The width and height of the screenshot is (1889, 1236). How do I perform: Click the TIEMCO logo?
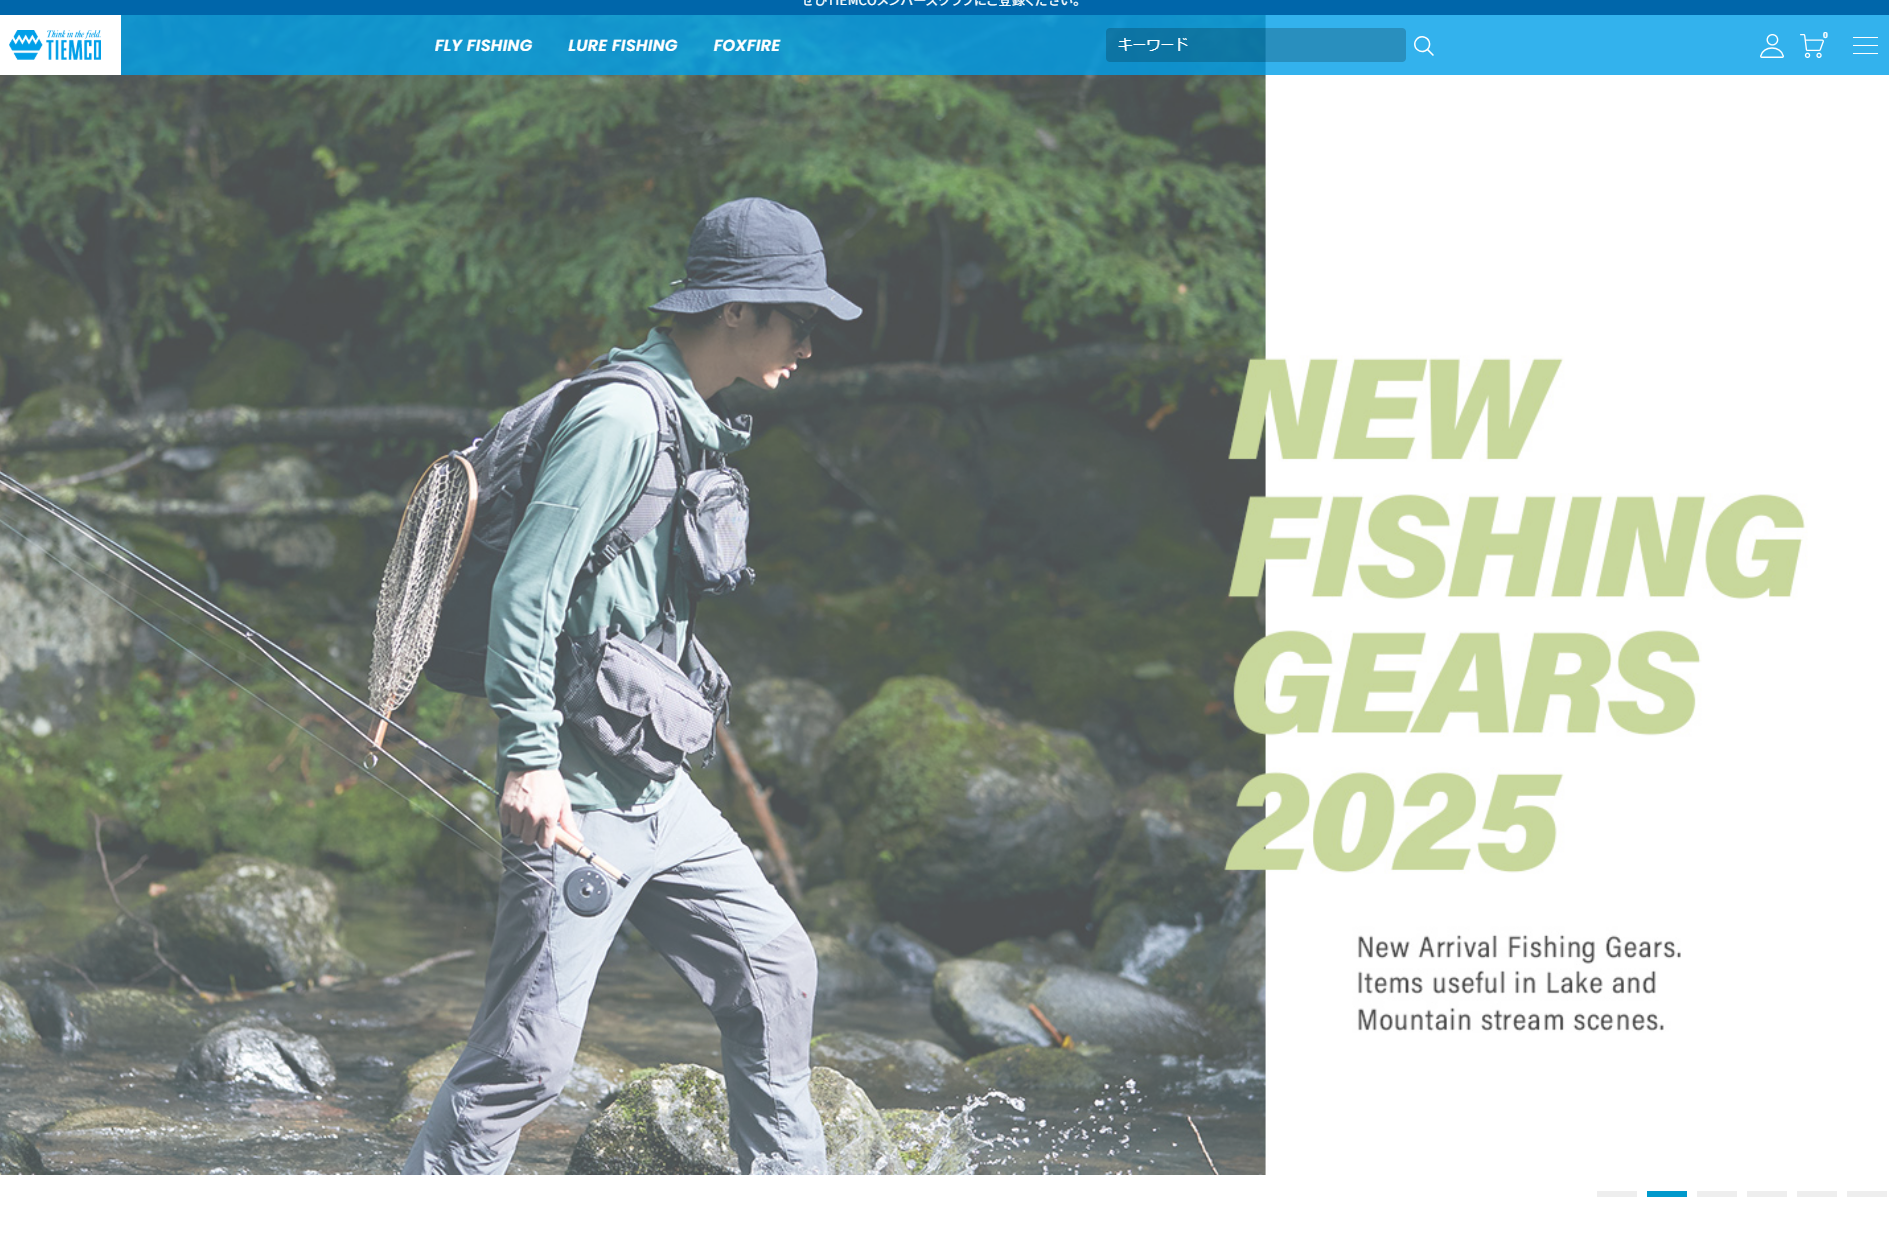coord(57,45)
